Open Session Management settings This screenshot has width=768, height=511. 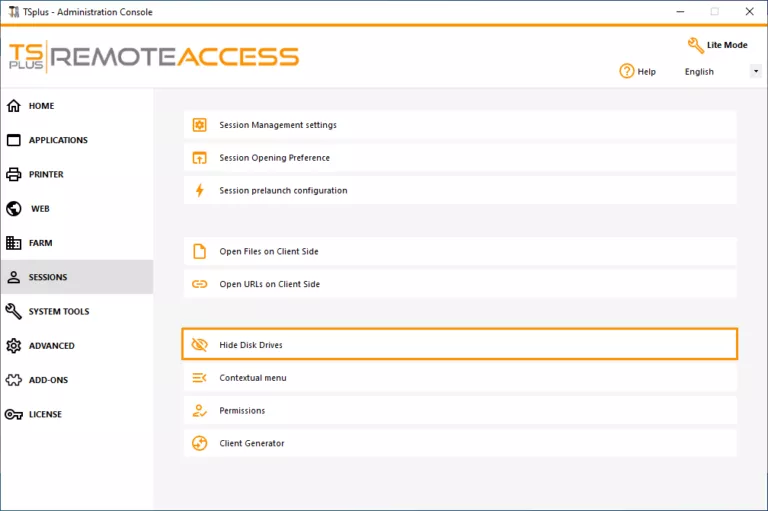pos(278,125)
